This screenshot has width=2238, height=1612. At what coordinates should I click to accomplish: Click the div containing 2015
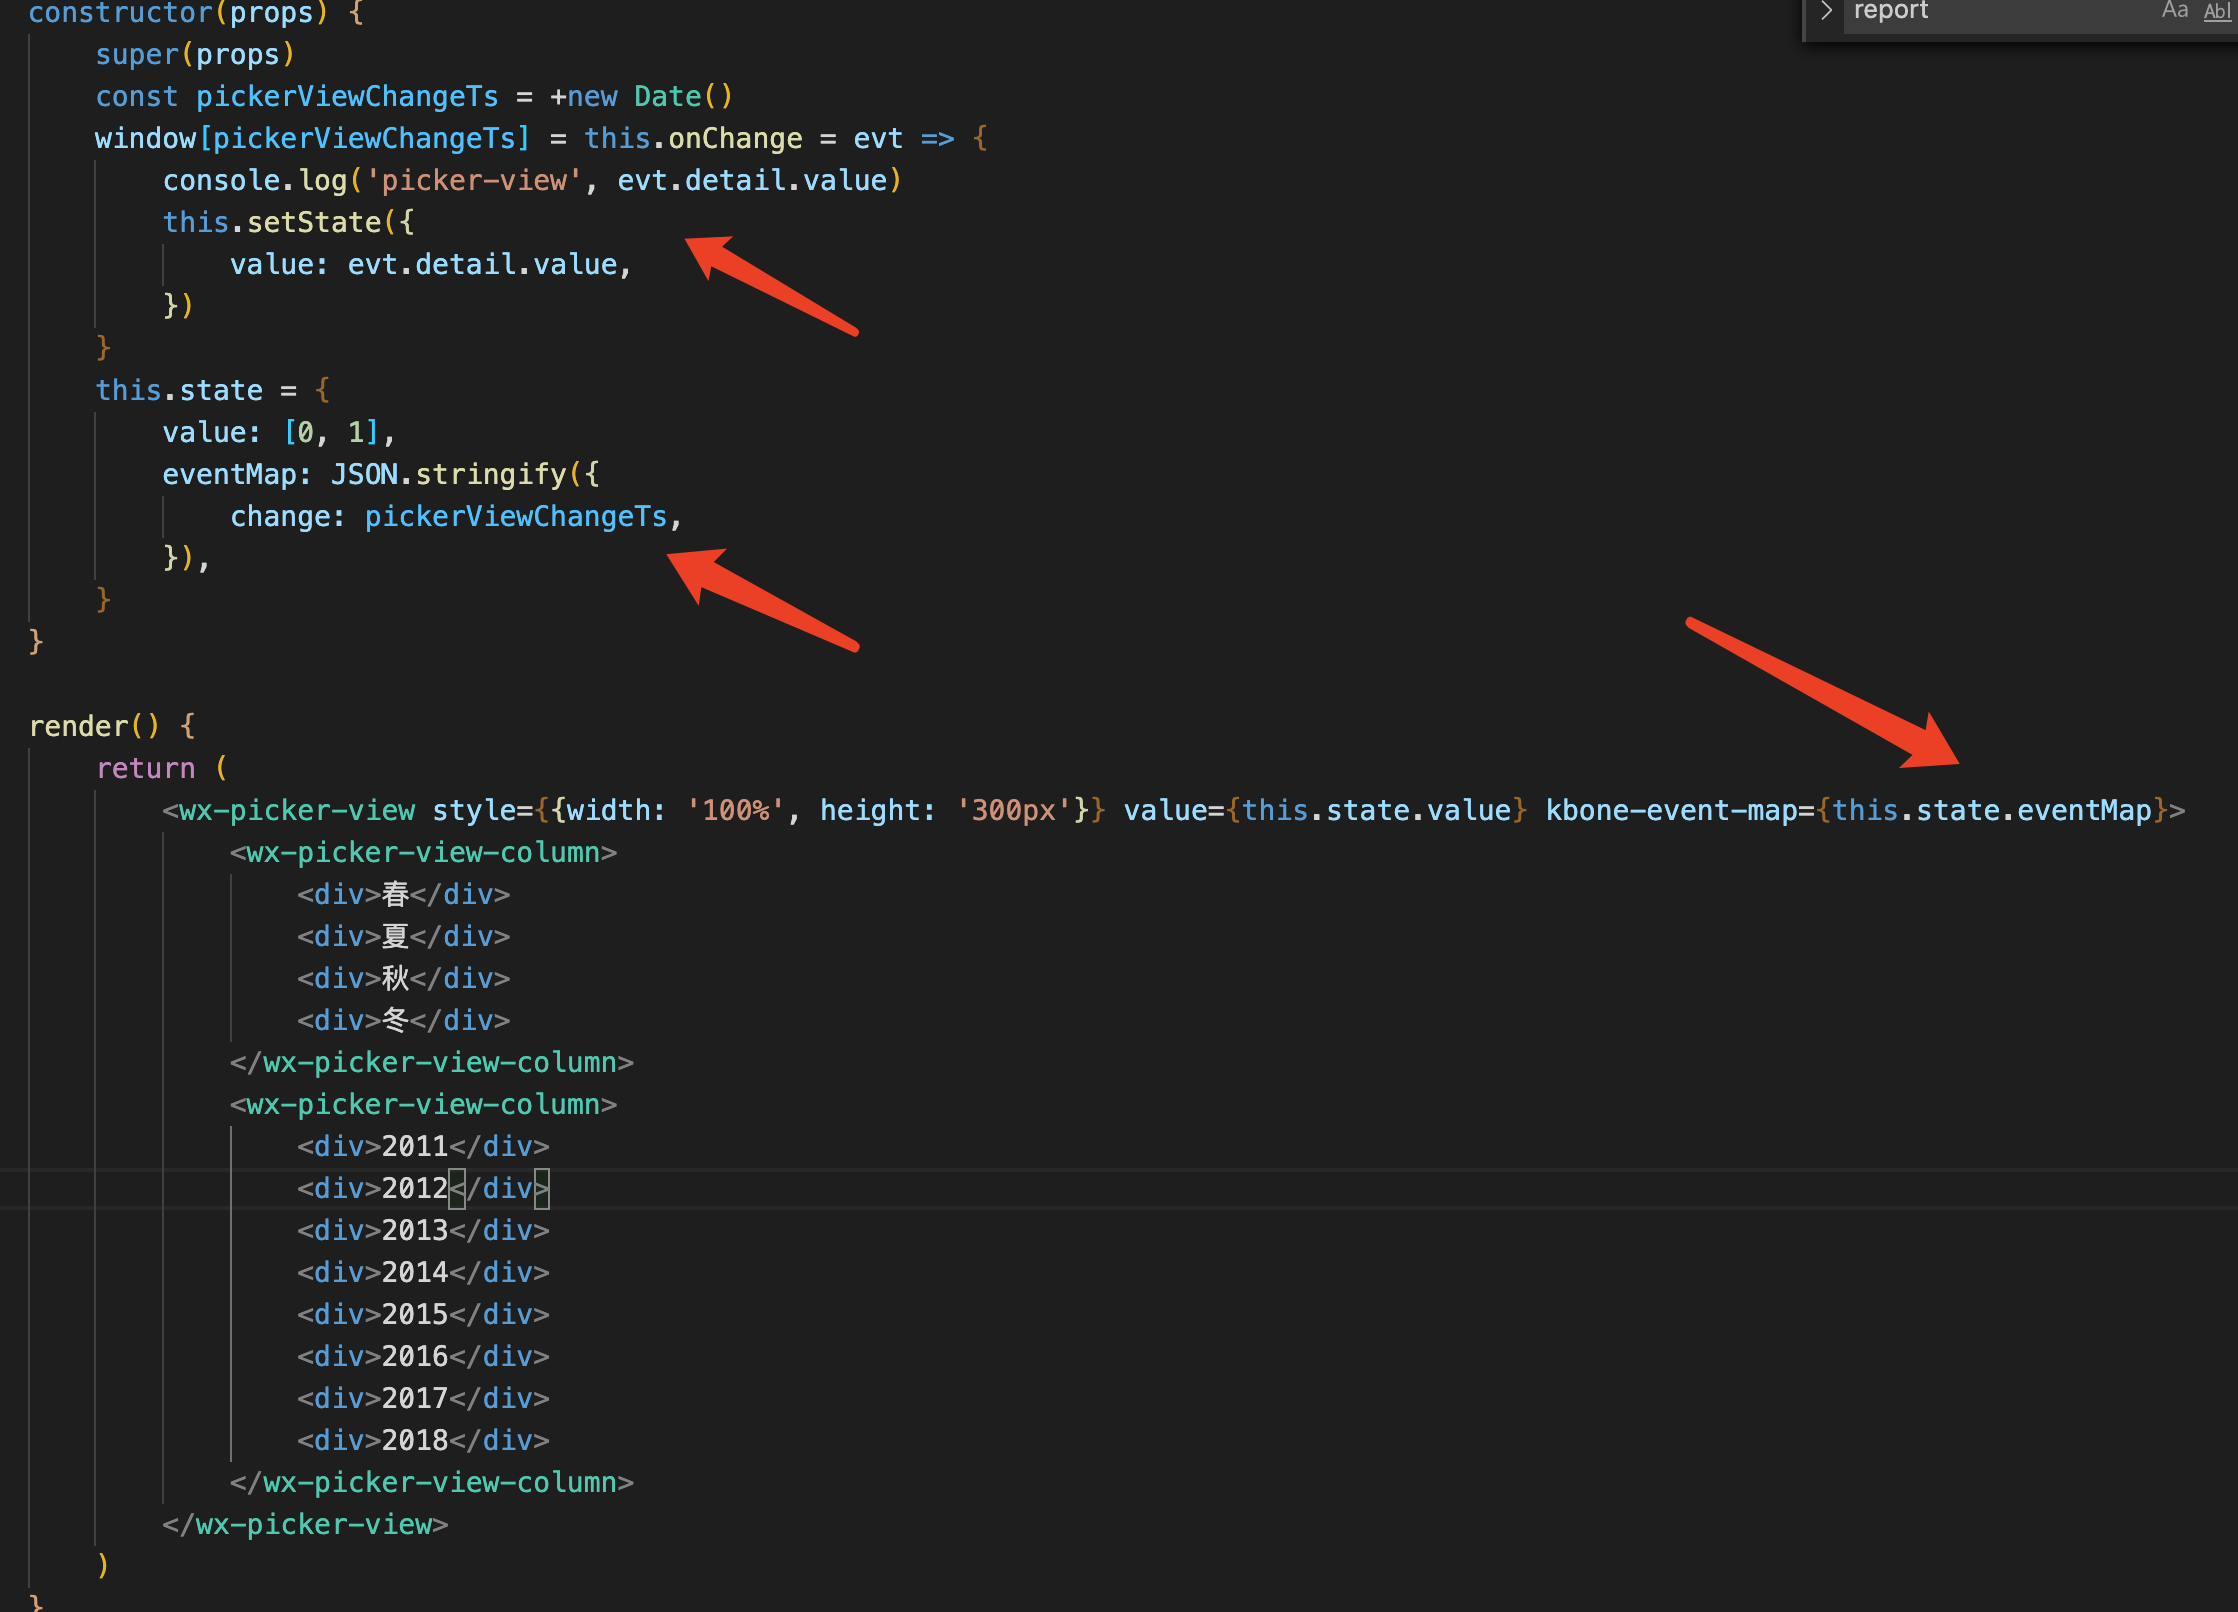414,1314
